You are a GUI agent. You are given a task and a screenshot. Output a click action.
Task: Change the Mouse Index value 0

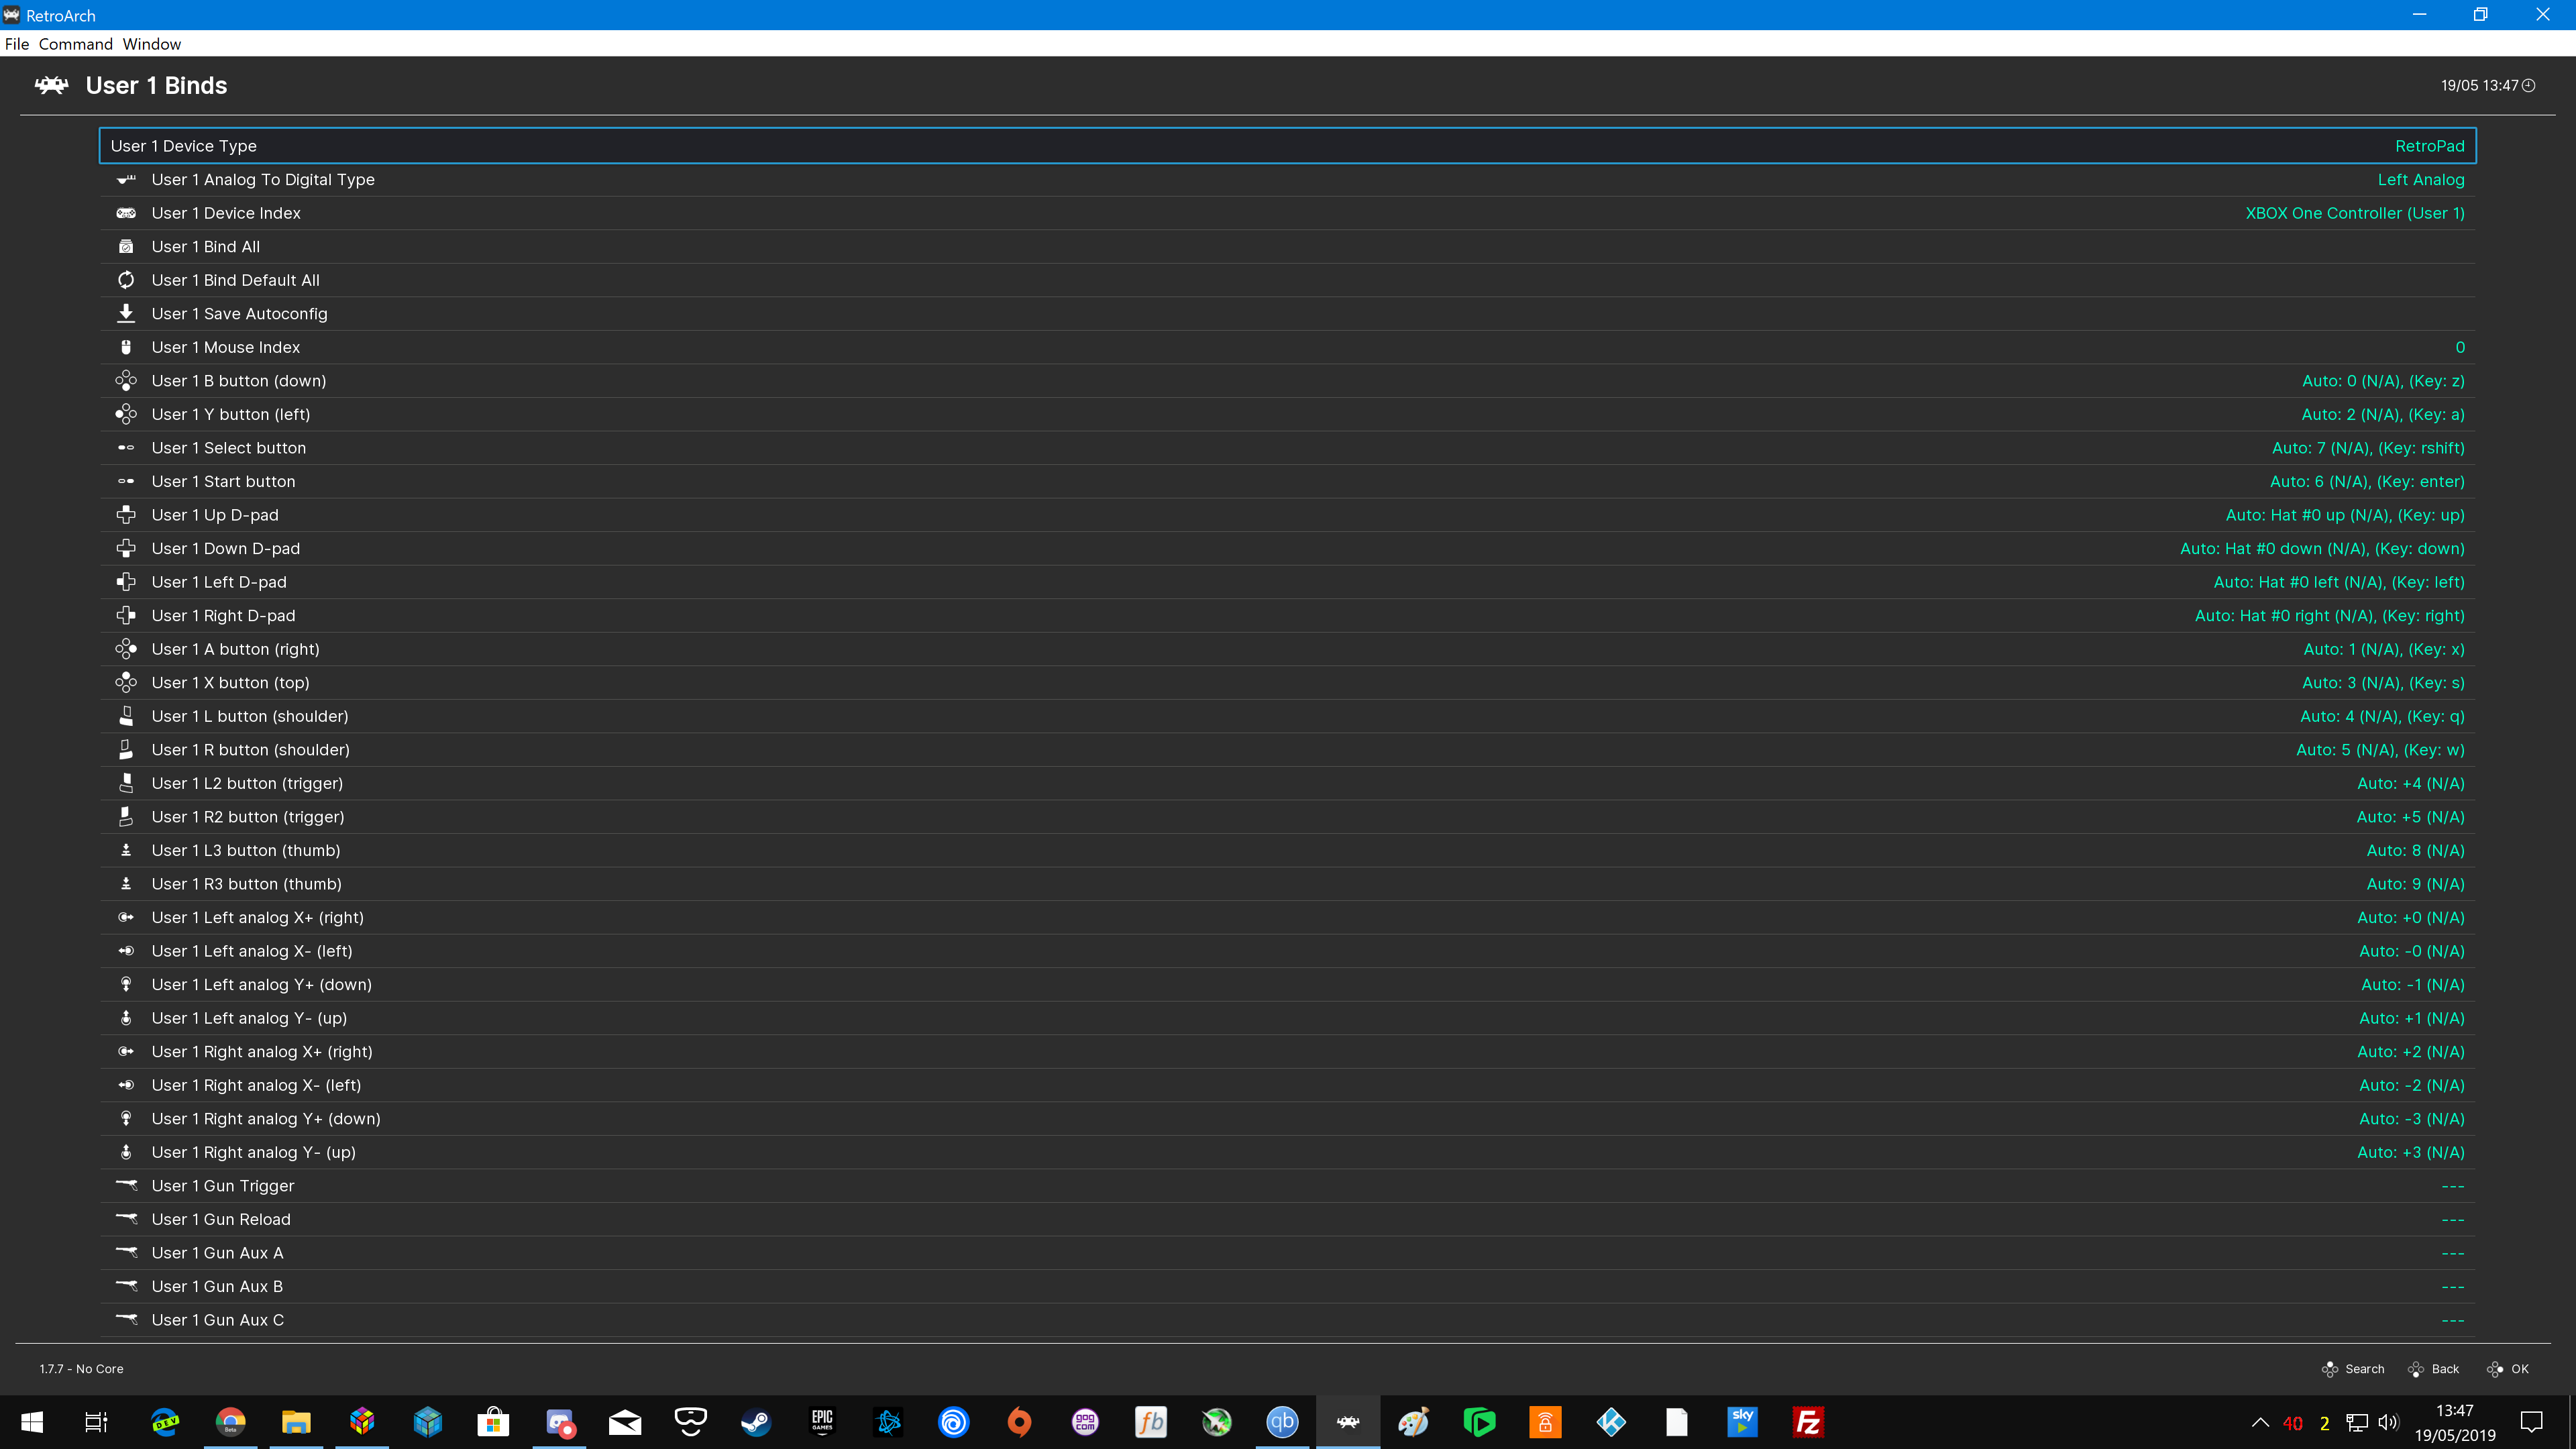click(x=2460, y=347)
